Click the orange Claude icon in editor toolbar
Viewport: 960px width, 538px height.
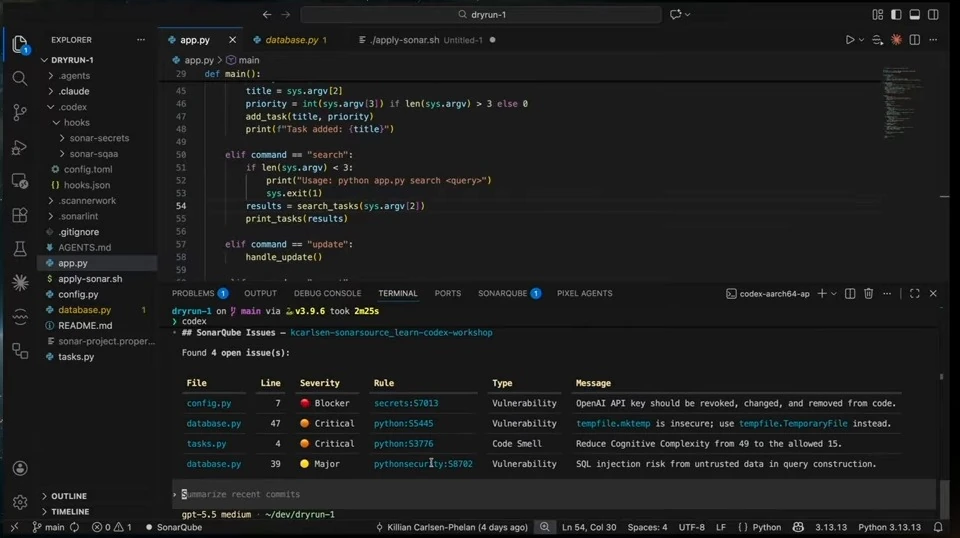(896, 40)
